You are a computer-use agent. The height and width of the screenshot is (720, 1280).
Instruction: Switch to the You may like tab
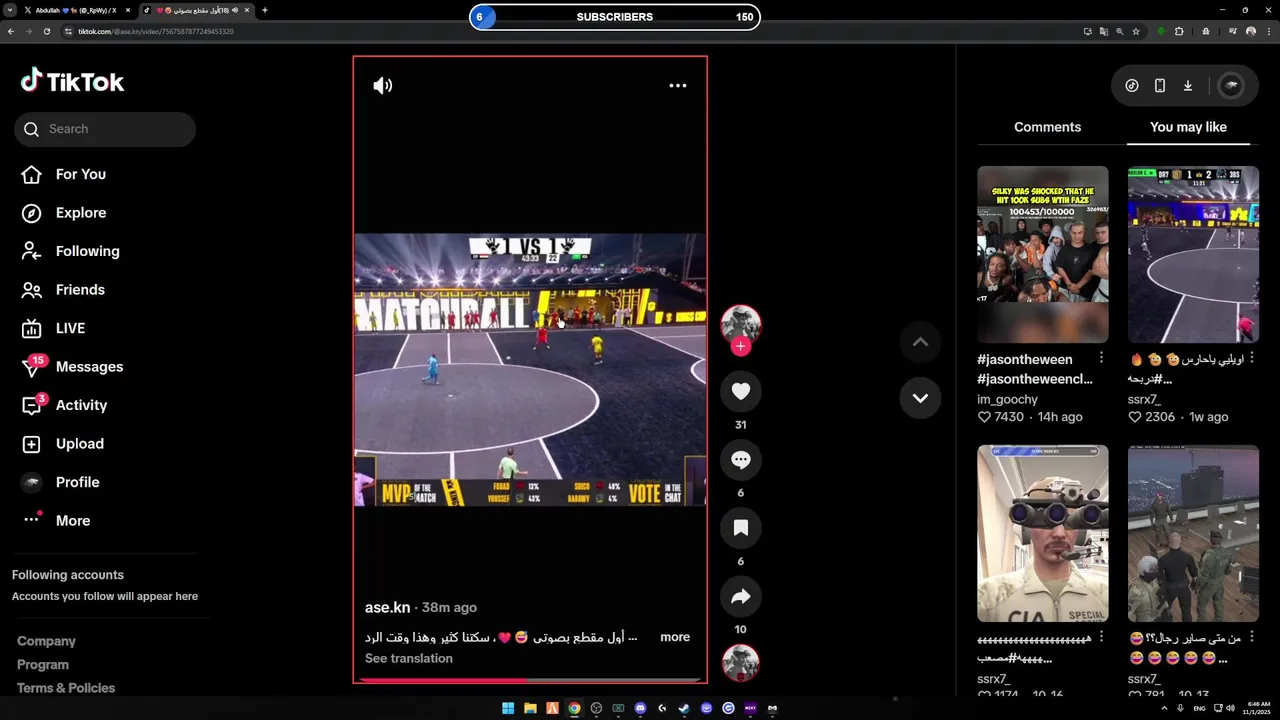coord(1188,127)
